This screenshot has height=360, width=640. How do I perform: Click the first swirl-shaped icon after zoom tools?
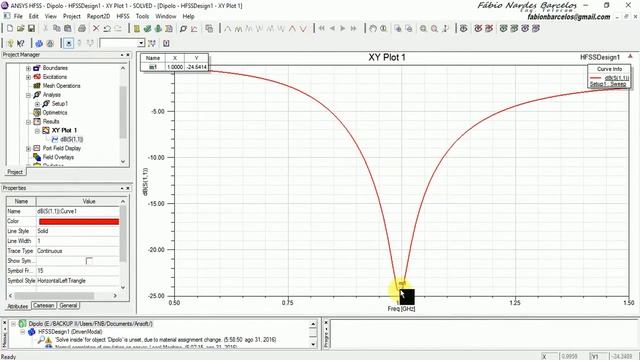tap(464, 29)
